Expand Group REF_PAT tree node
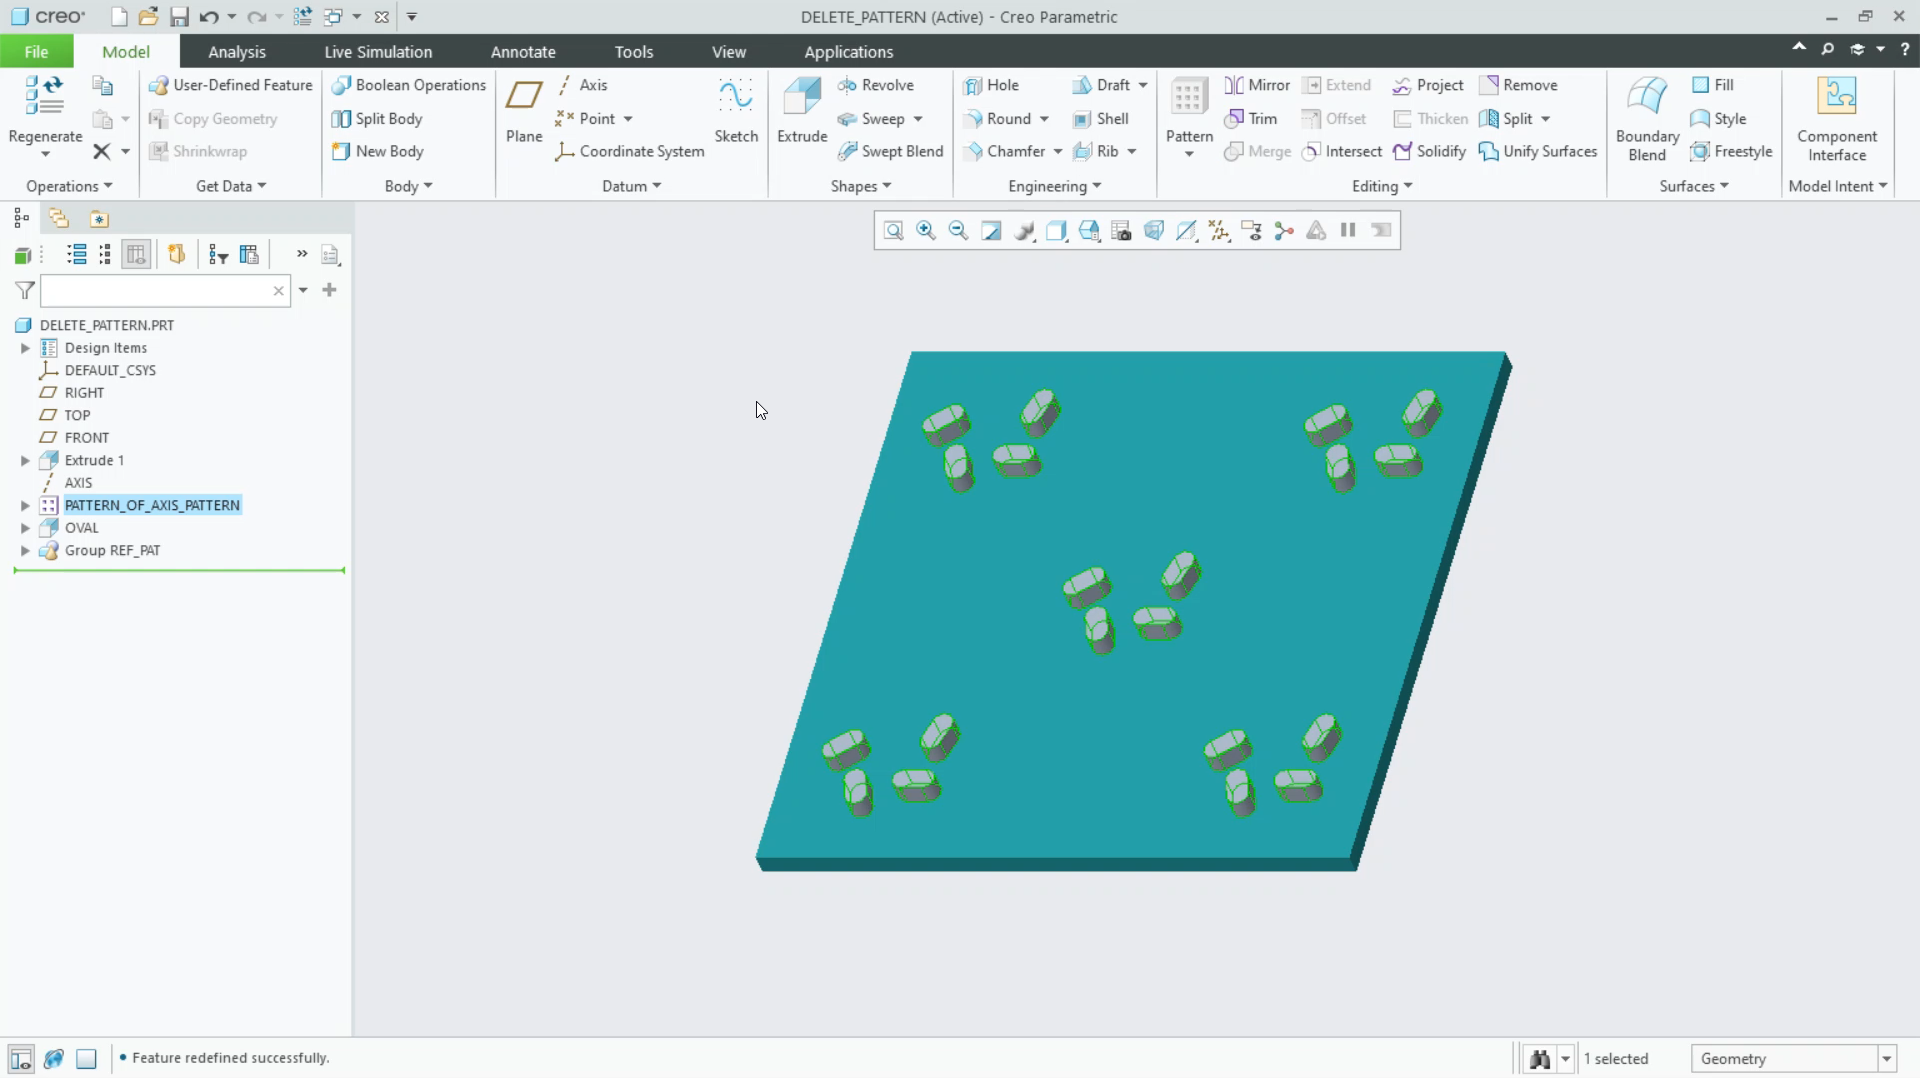Image resolution: width=1920 pixels, height=1078 pixels. pyautogui.click(x=25, y=551)
